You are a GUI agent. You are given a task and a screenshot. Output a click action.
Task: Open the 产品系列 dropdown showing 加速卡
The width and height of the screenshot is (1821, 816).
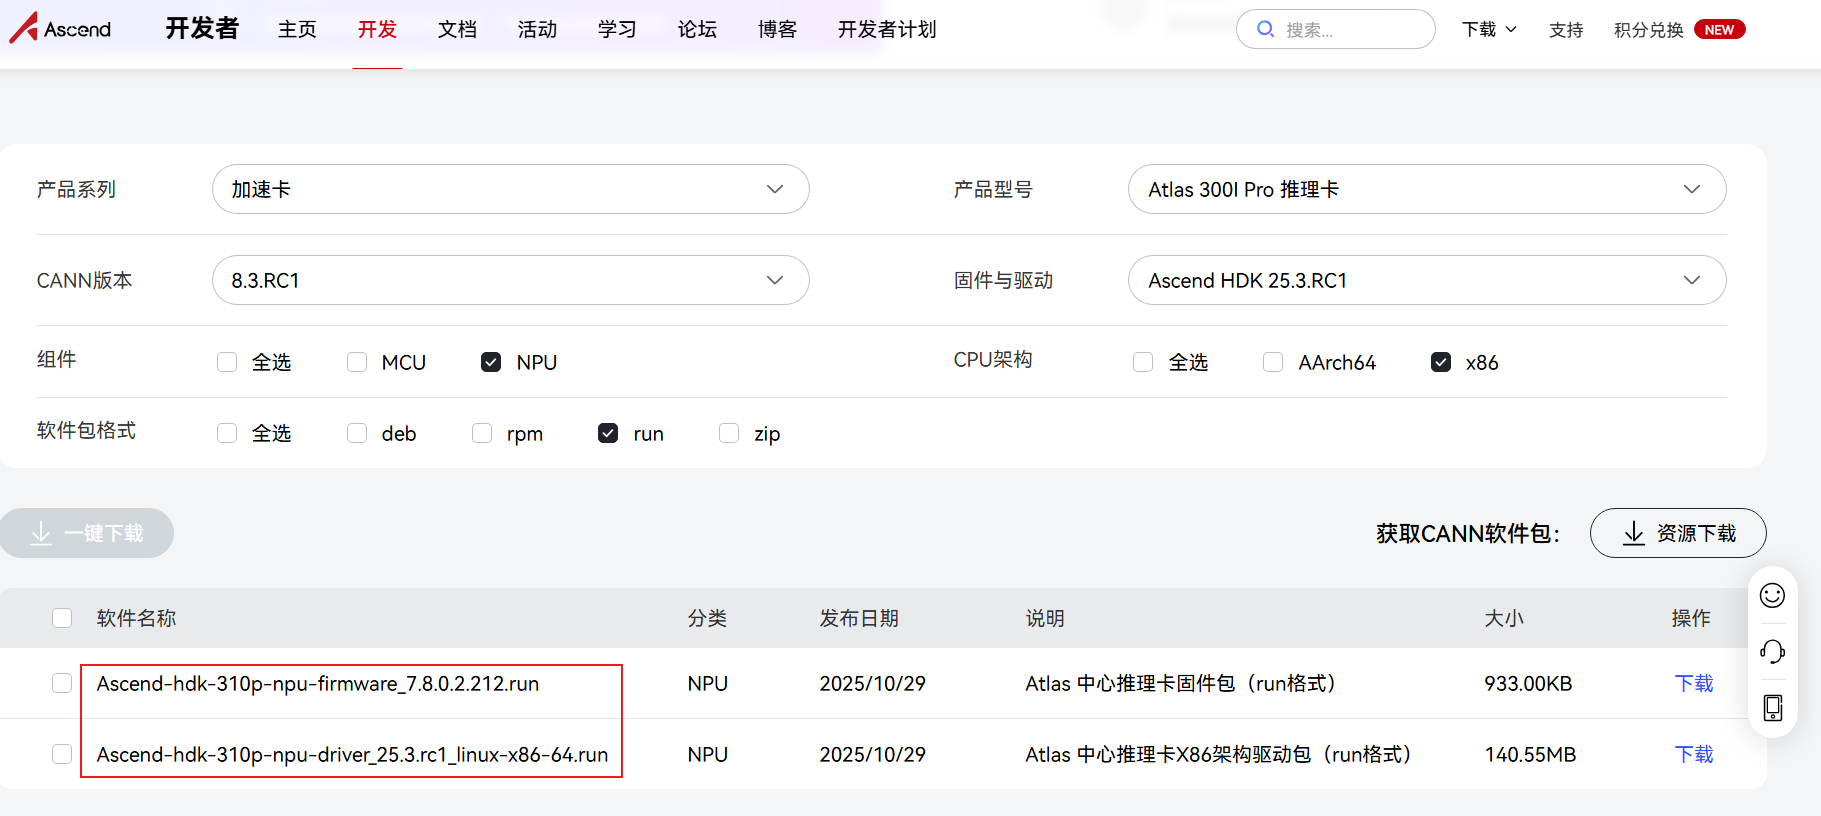coord(510,189)
